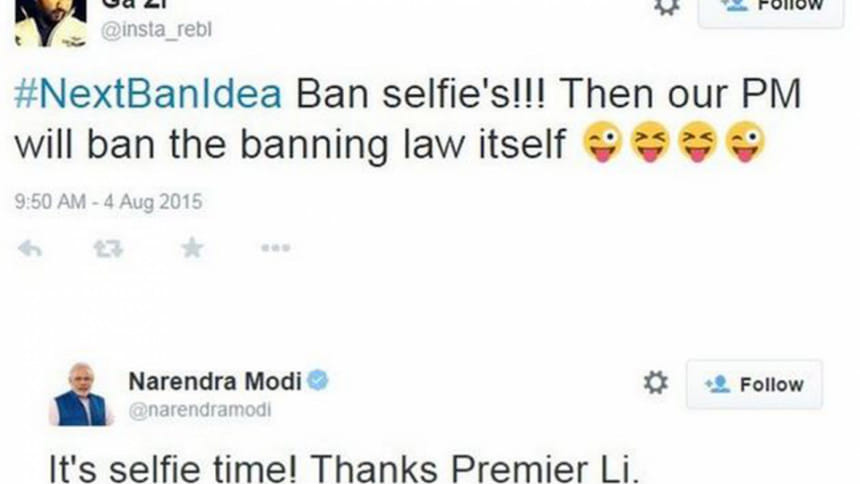Open the 9:50 AM - 4 Aug 2015 timestamp
The width and height of the screenshot is (860, 484).
click(x=109, y=202)
